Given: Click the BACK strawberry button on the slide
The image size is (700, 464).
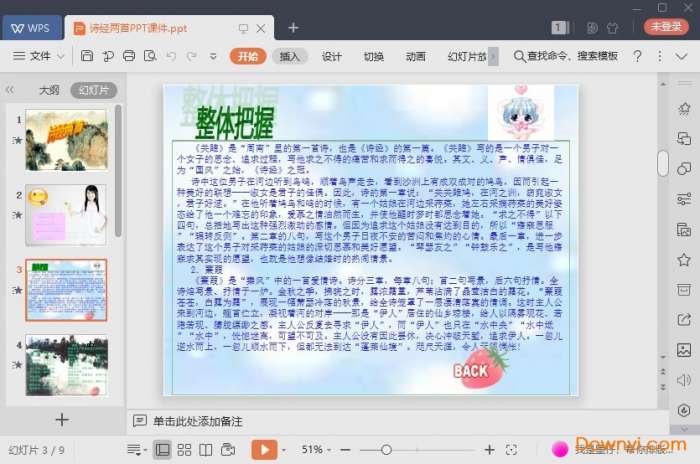Looking at the screenshot, I should tap(480, 368).
